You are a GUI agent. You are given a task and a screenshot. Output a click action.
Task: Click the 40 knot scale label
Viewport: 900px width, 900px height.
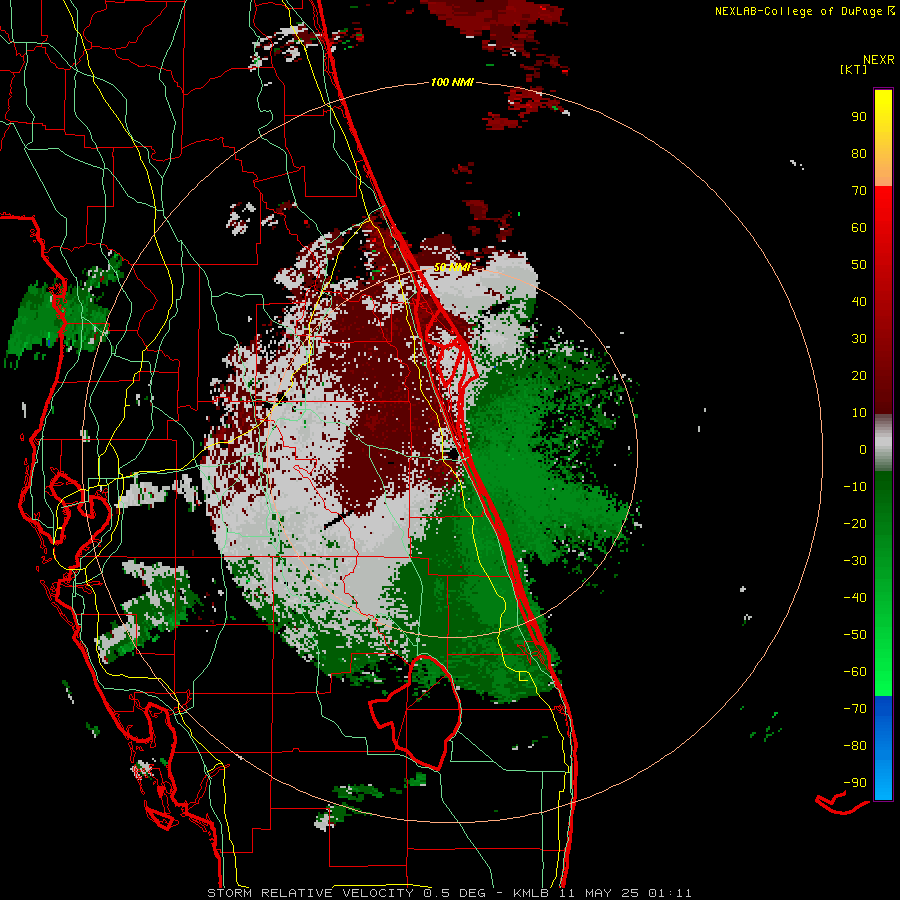(859, 301)
